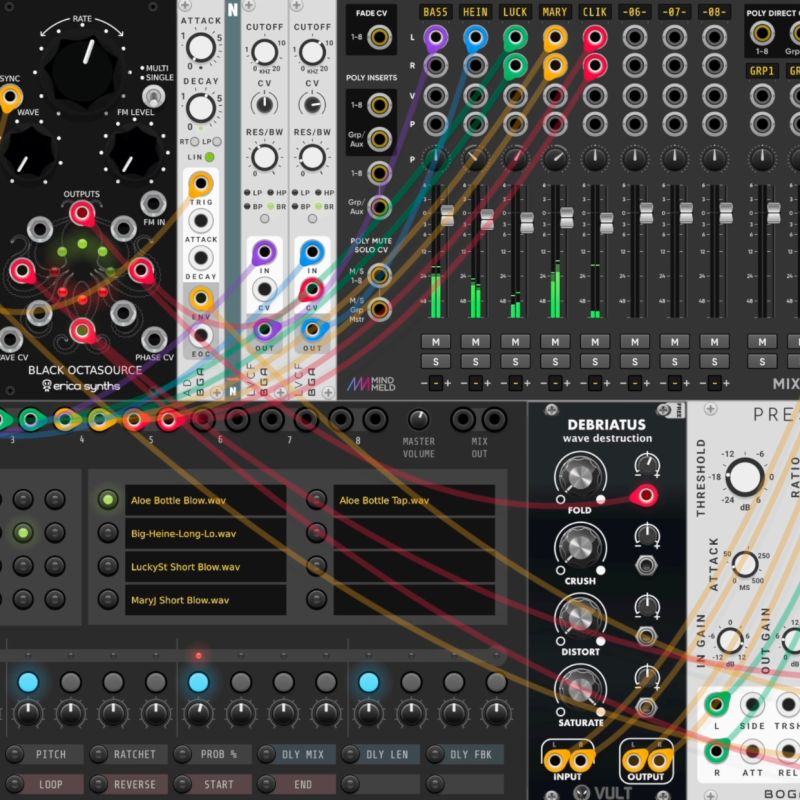
Task: Click the MASTER VOLUME knob on sampler
Action: (x=418, y=419)
